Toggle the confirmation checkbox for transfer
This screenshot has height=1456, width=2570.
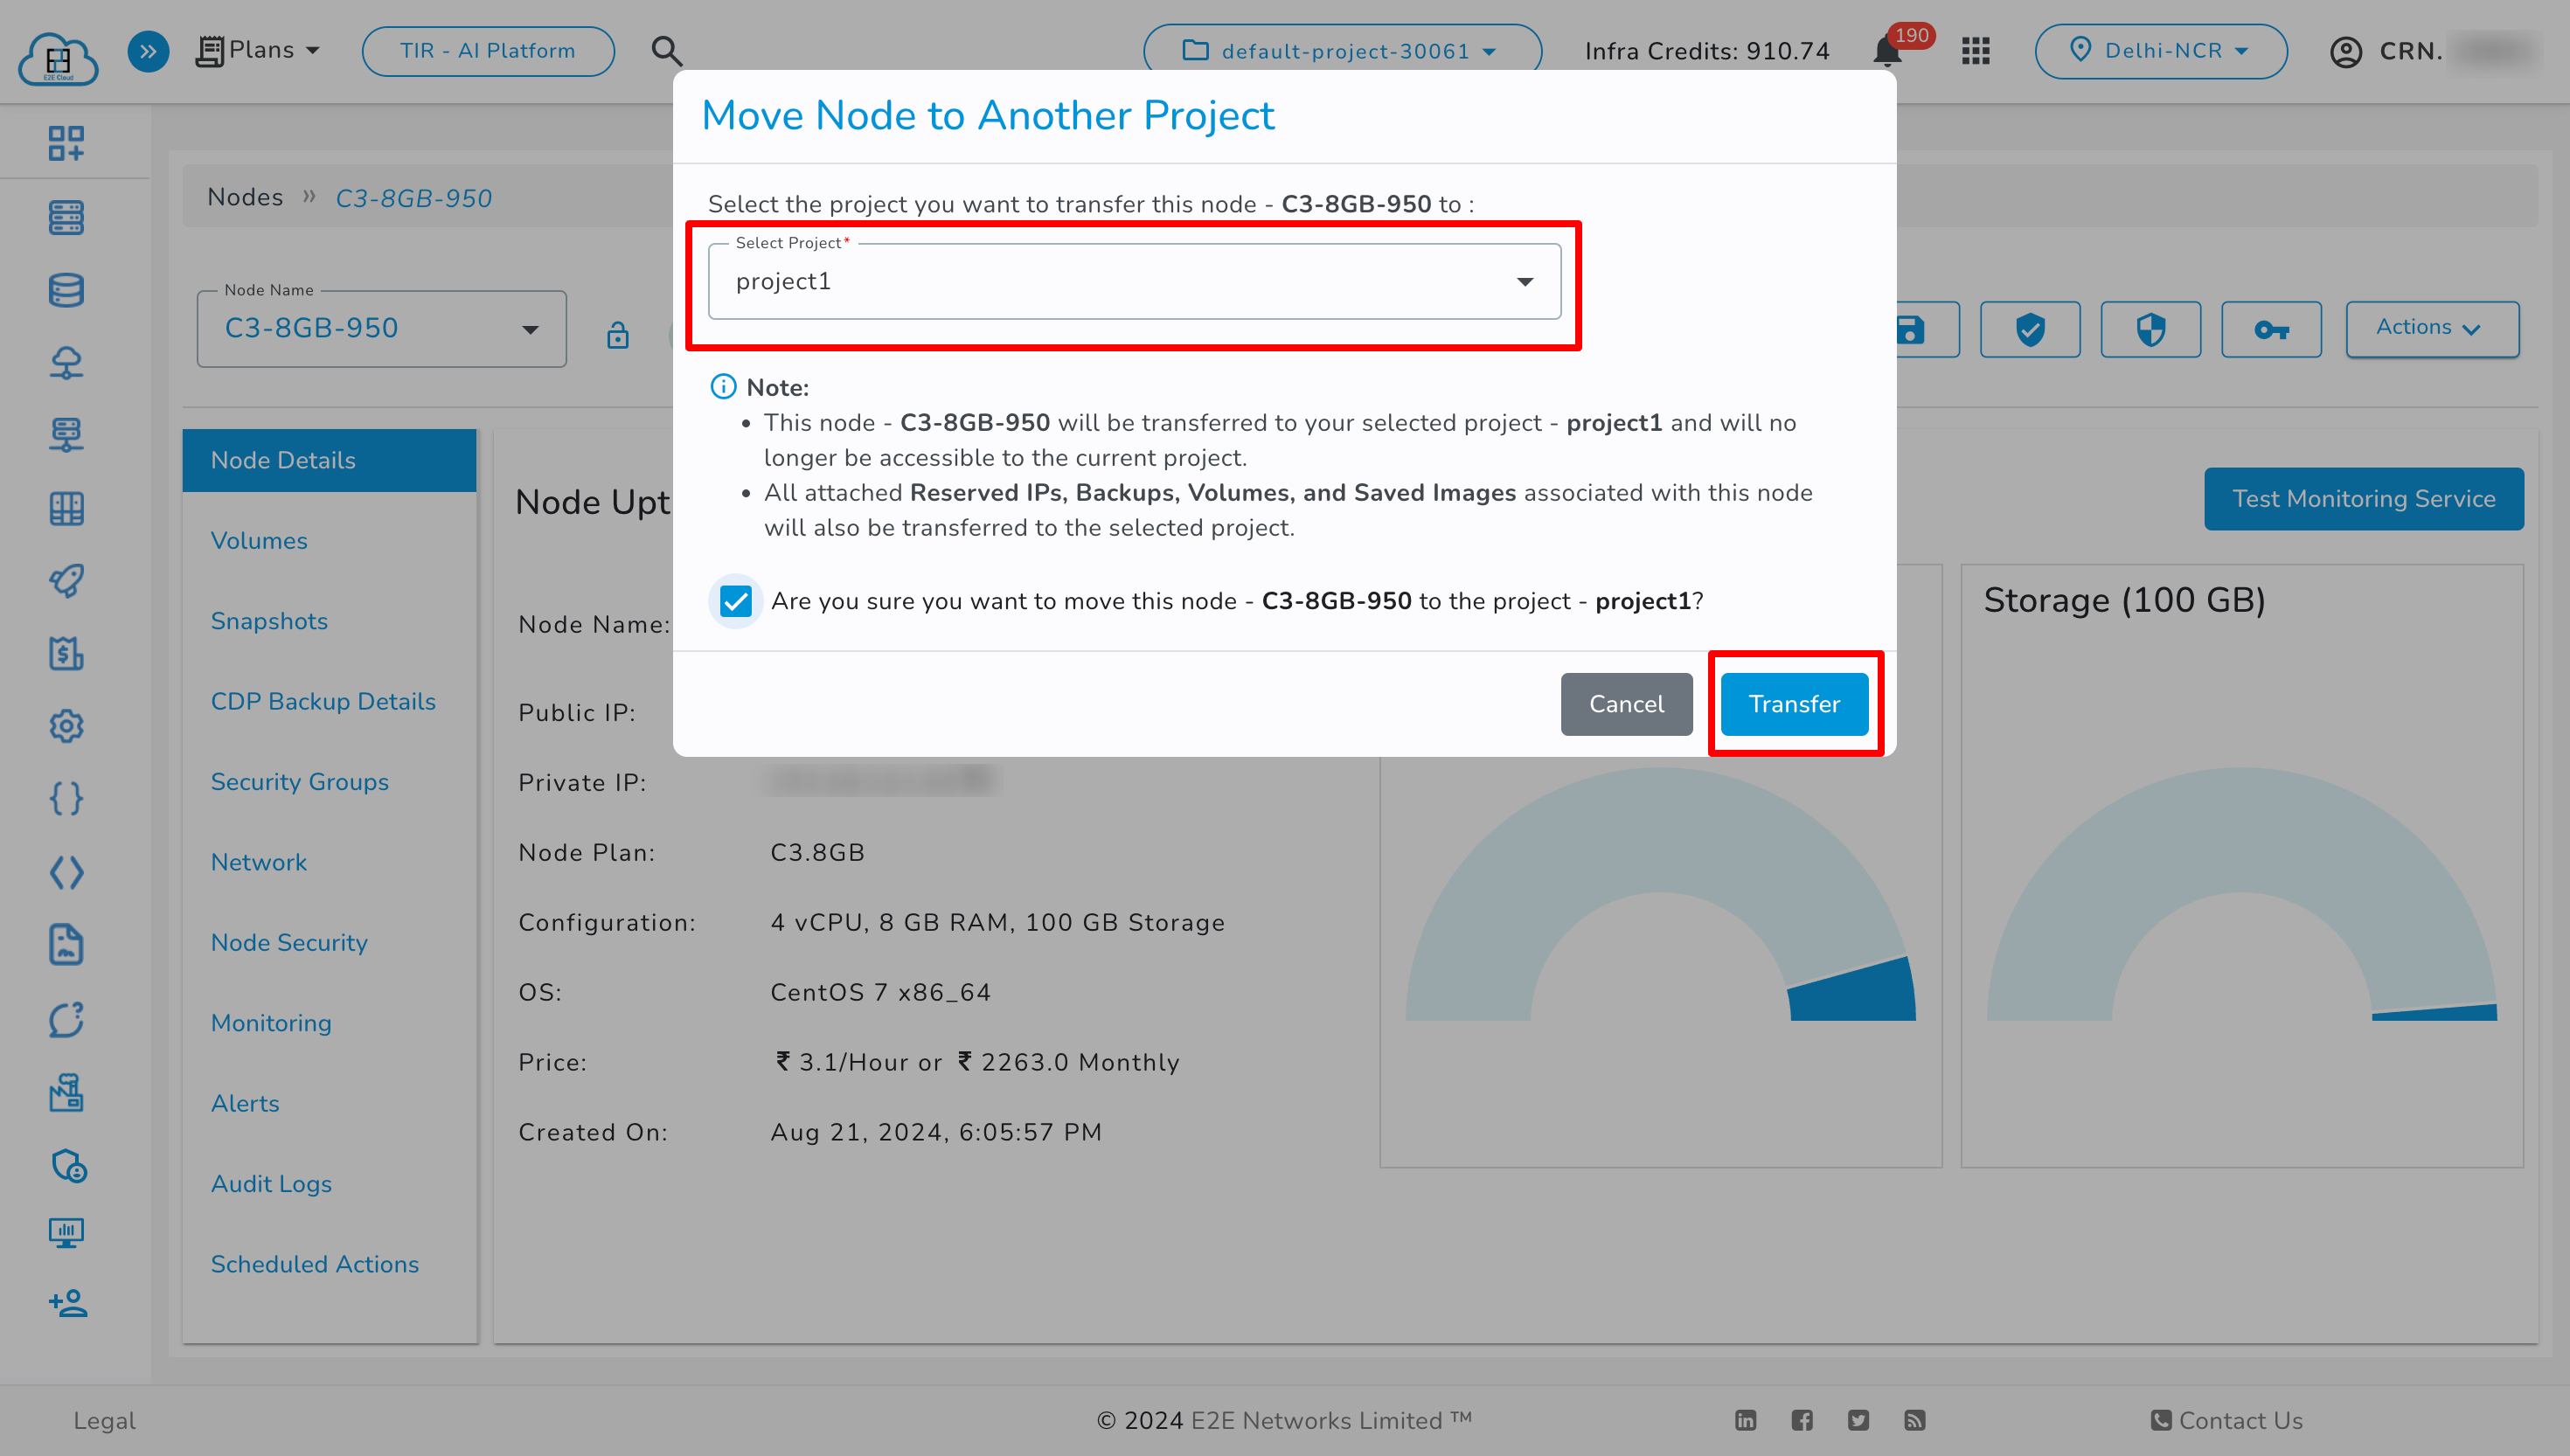736,600
